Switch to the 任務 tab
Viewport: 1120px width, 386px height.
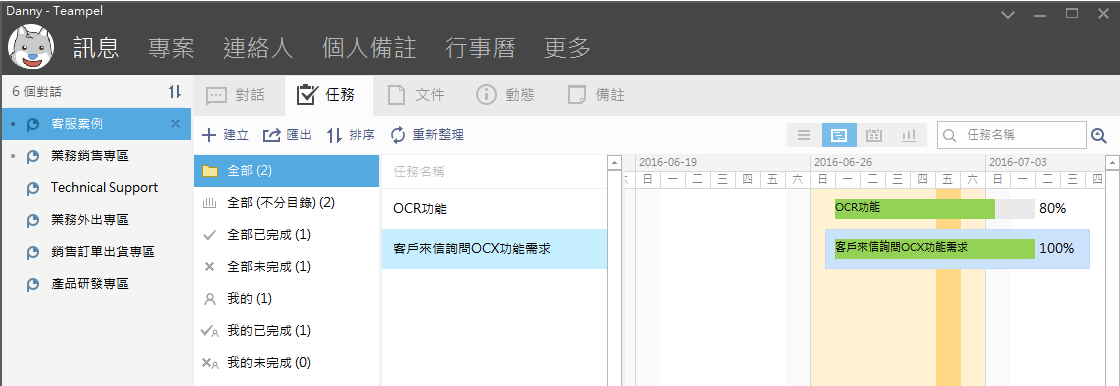tap(329, 95)
